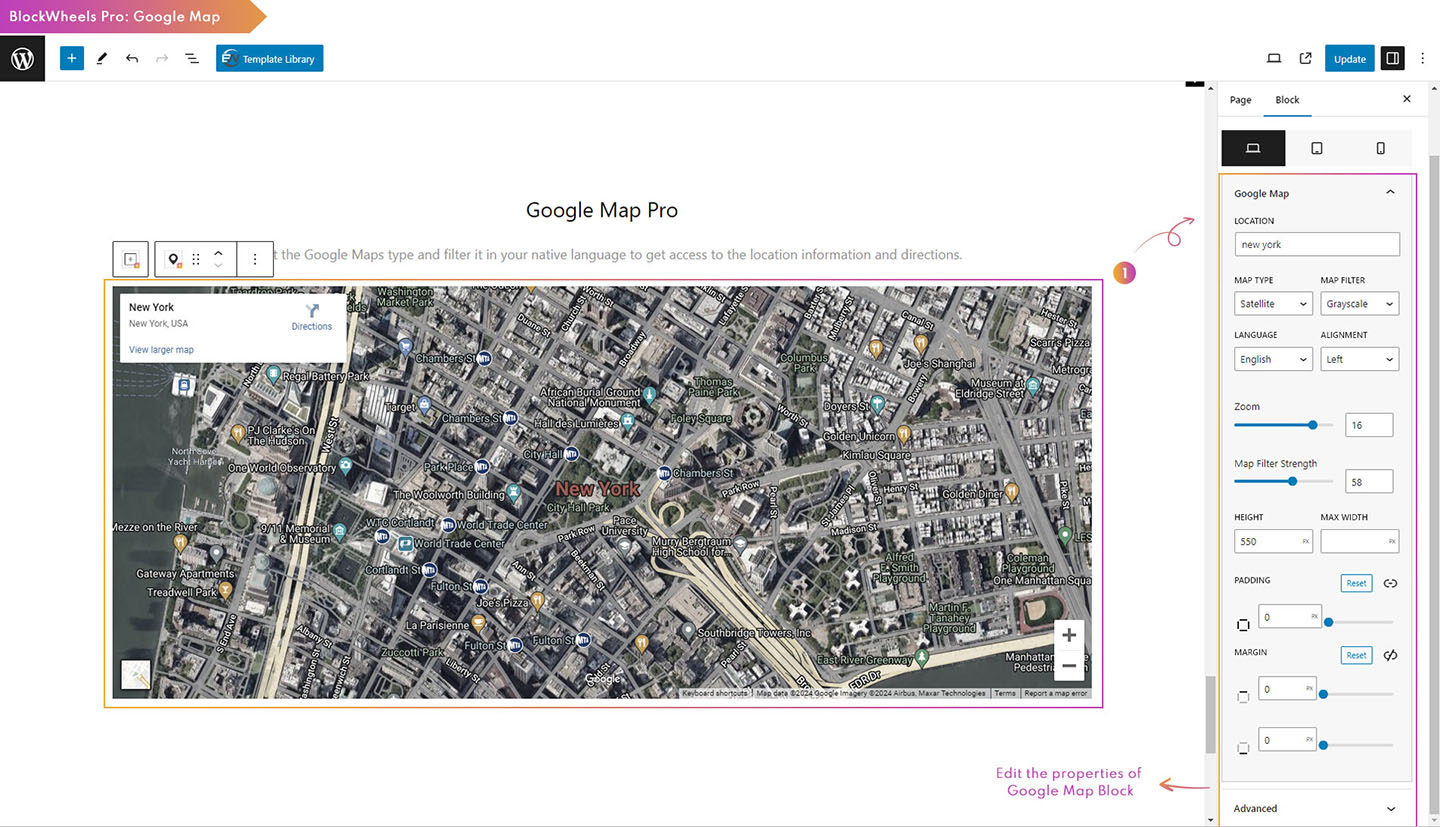Viewport: 1440px width, 827px height.
Task: Select the tablet device preview tab
Action: pyautogui.click(x=1316, y=148)
